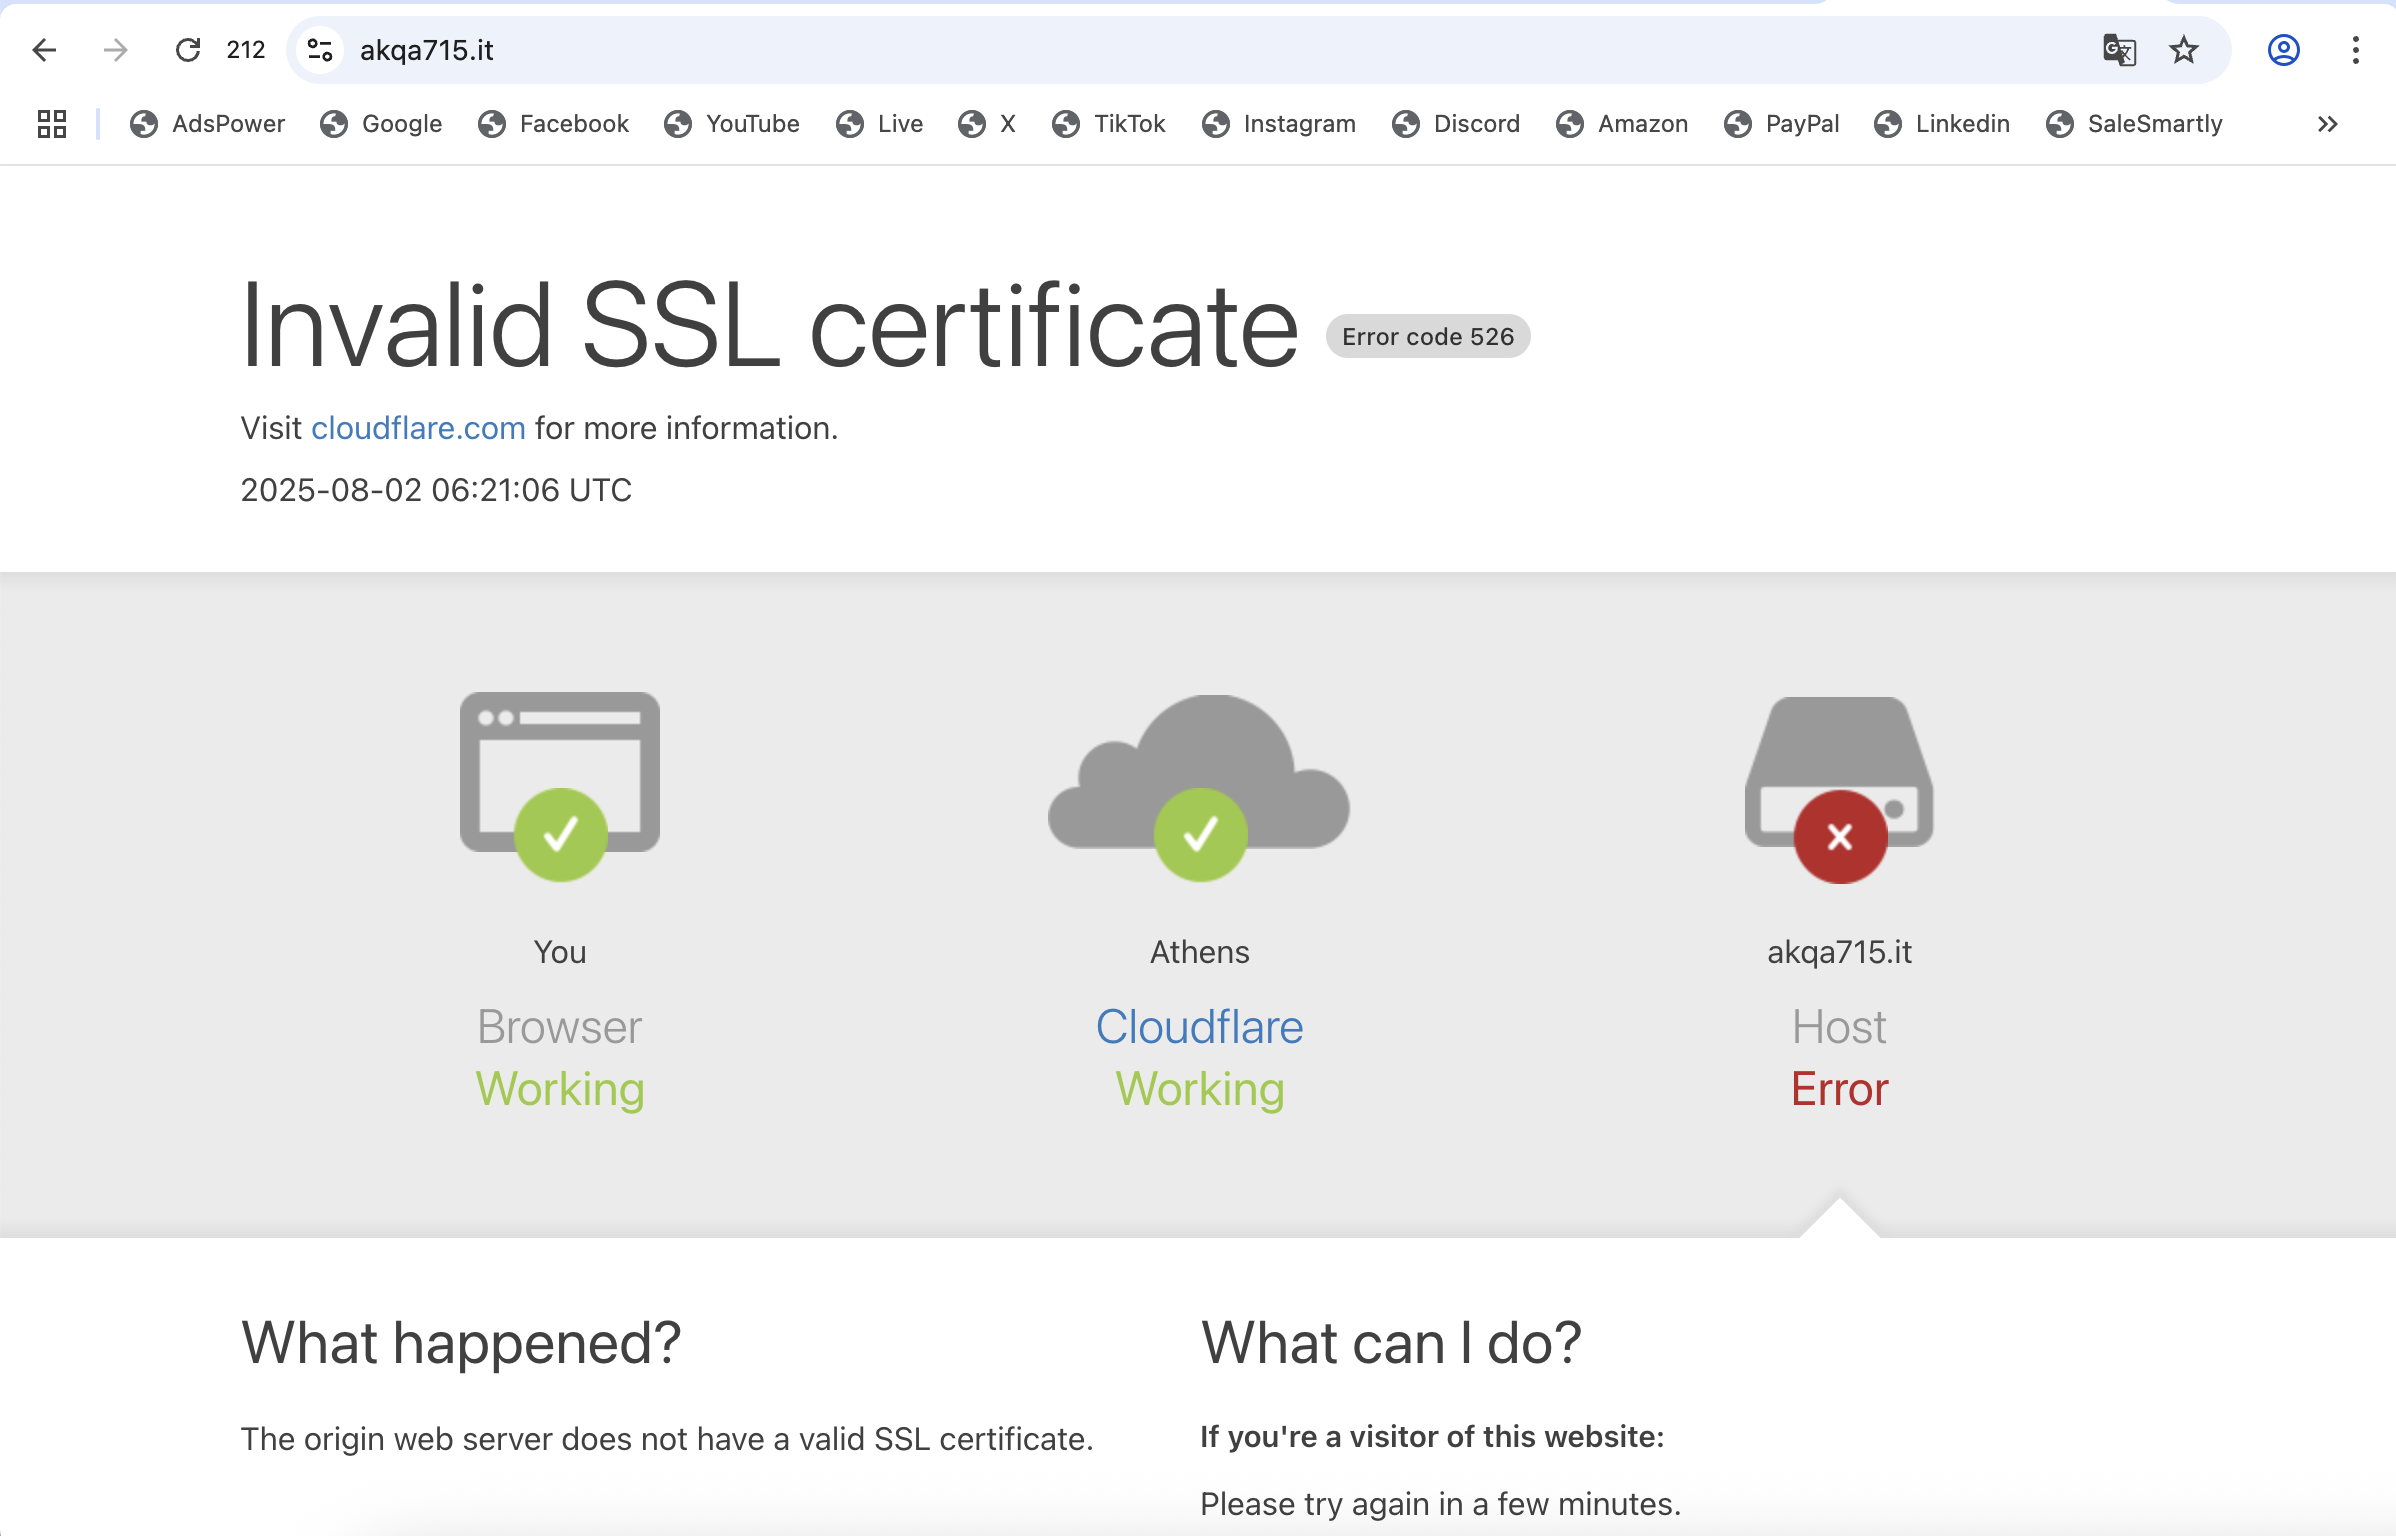Click the 'Browser' label text
Screen dimensions: 2396x1536
(560, 1027)
